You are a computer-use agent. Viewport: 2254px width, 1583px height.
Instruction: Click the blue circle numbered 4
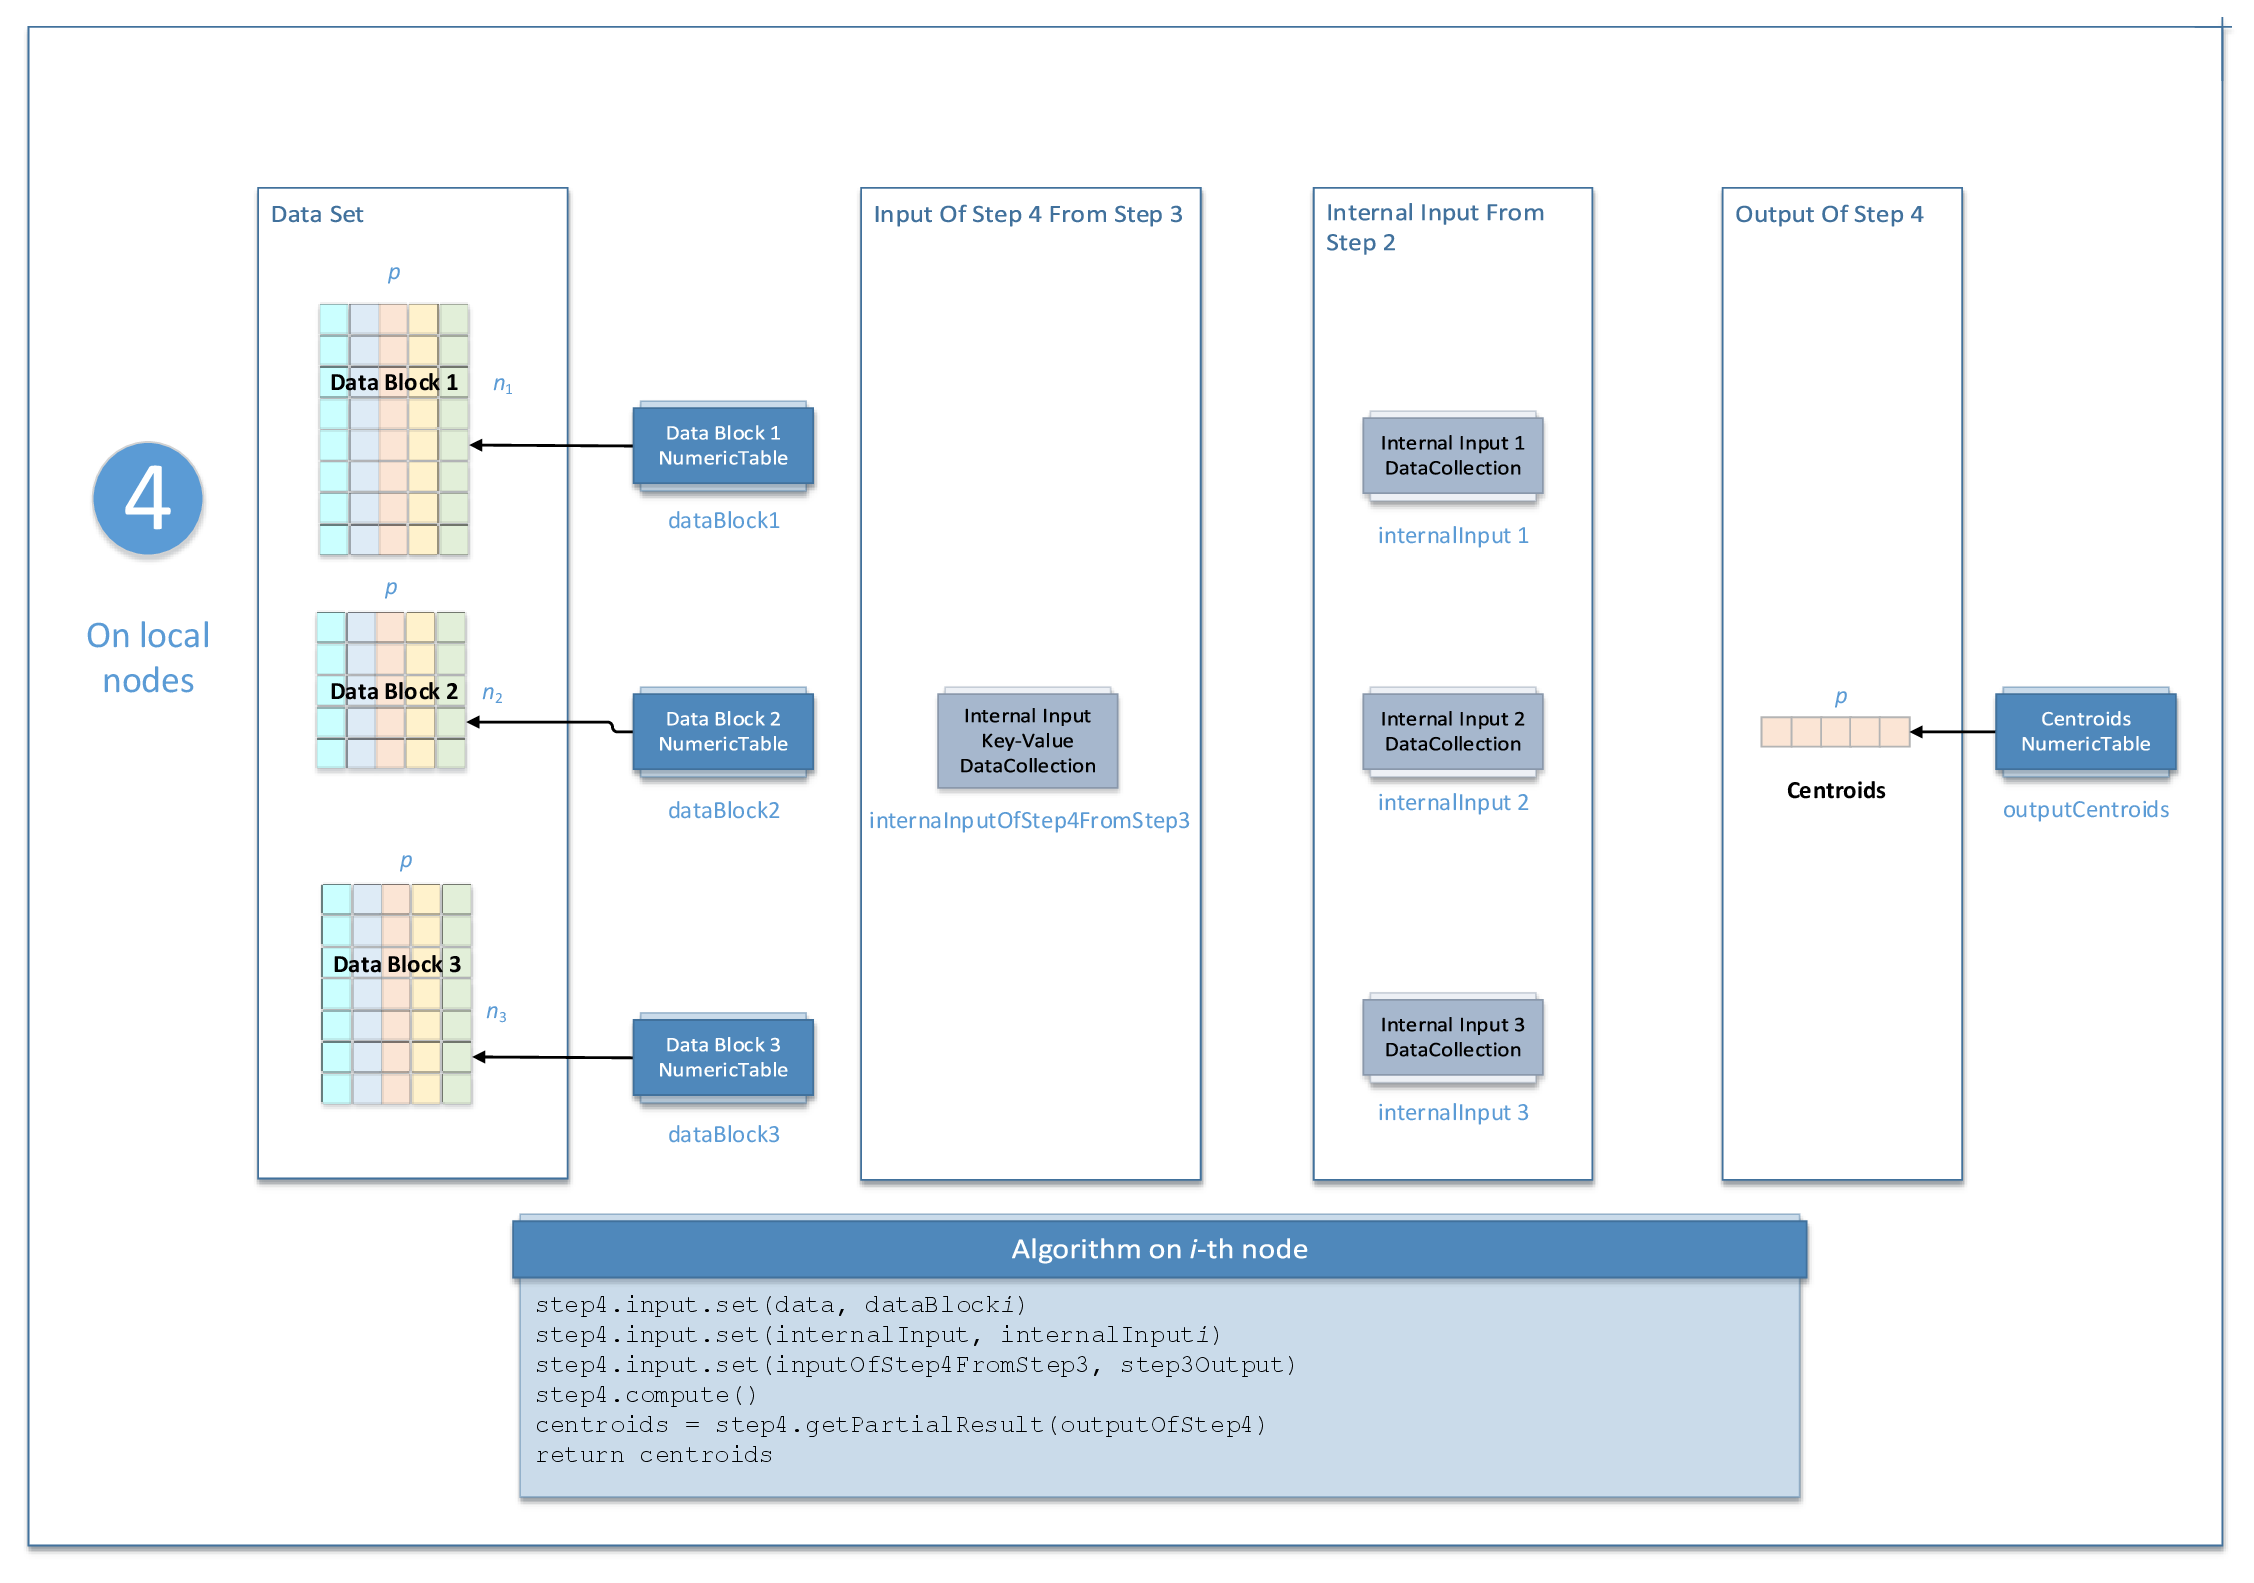(148, 498)
